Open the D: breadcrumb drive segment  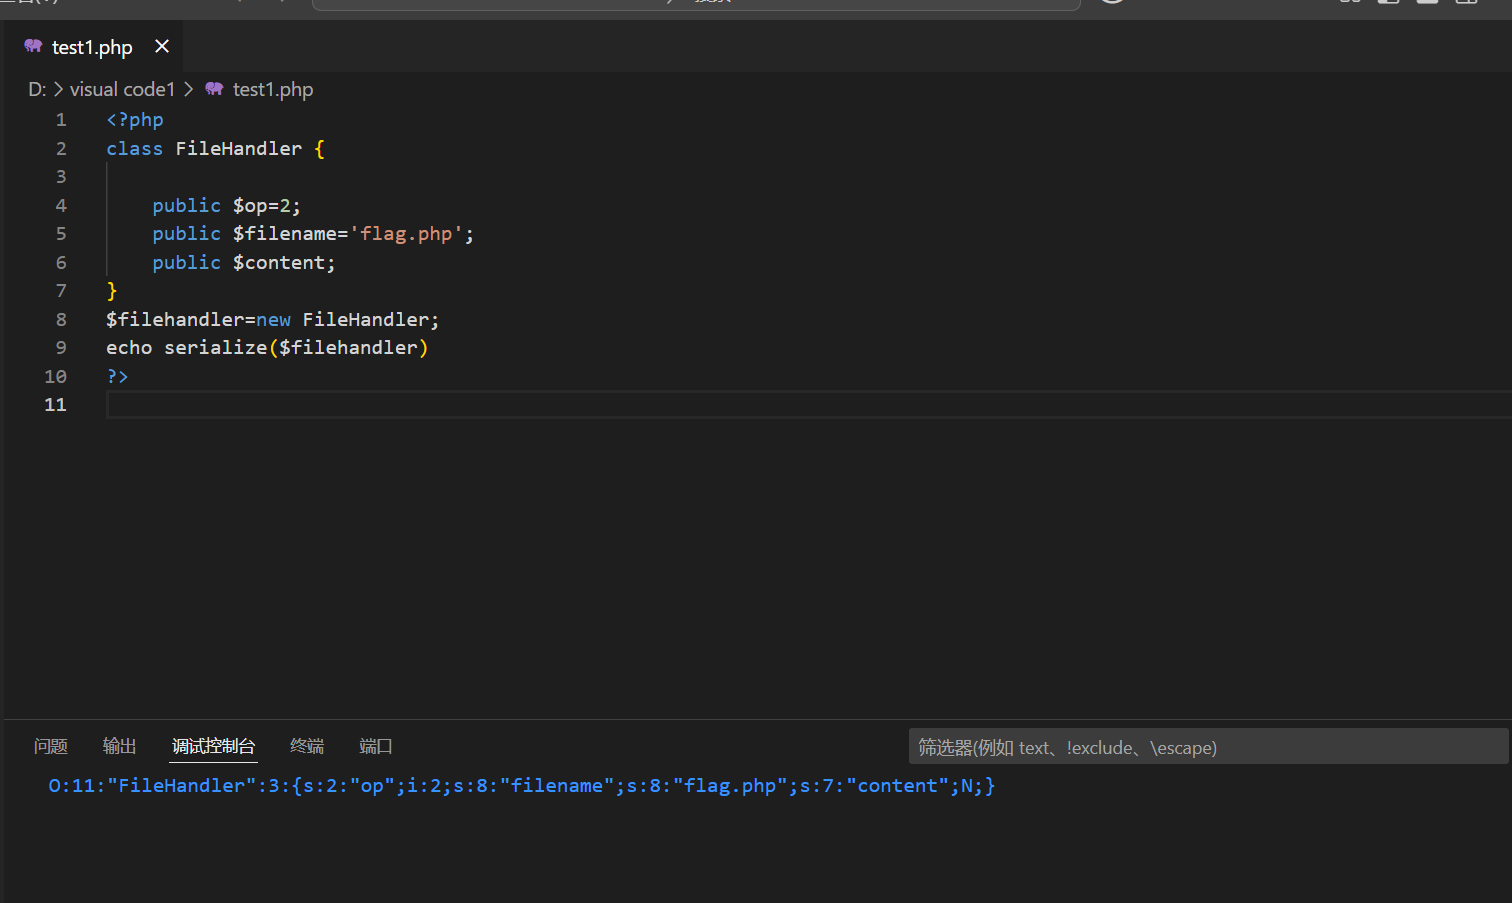[37, 89]
